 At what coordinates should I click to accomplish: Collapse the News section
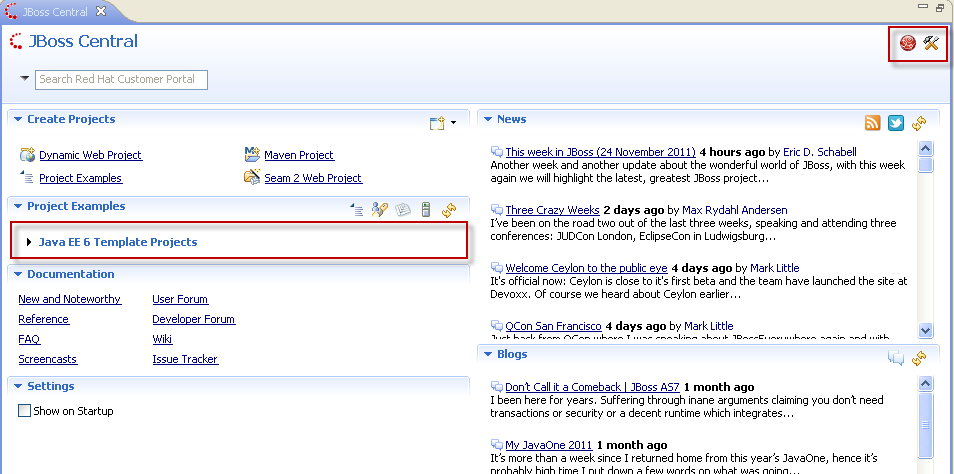pyautogui.click(x=488, y=120)
